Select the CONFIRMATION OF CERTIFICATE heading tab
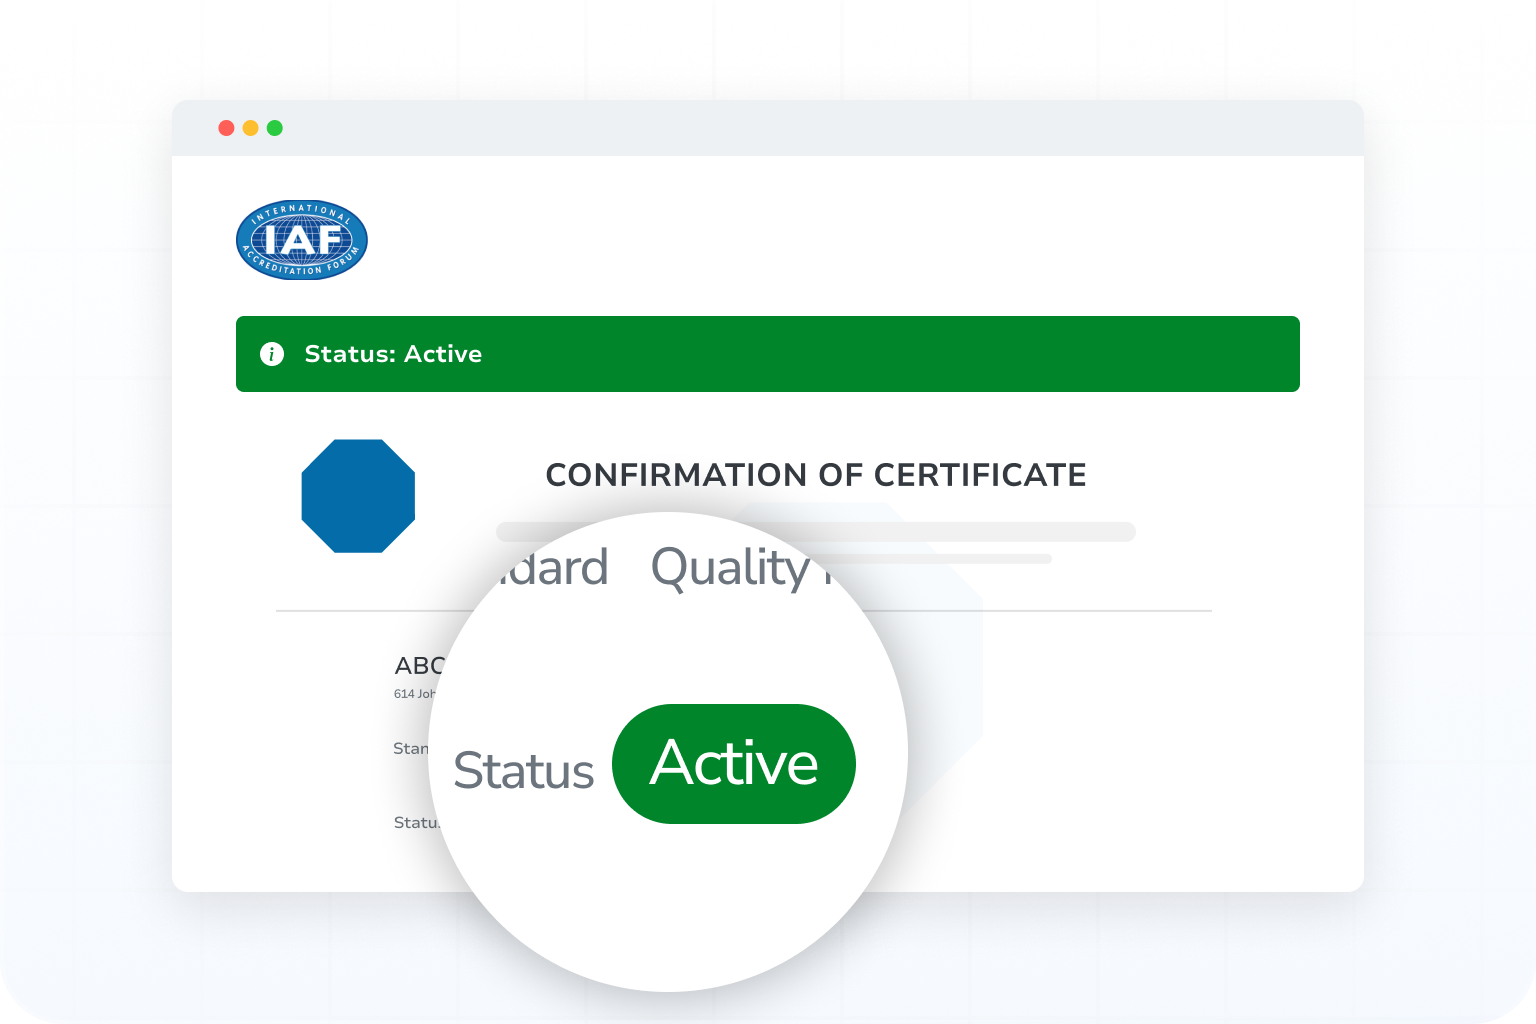This screenshot has width=1536, height=1024. coord(816,475)
